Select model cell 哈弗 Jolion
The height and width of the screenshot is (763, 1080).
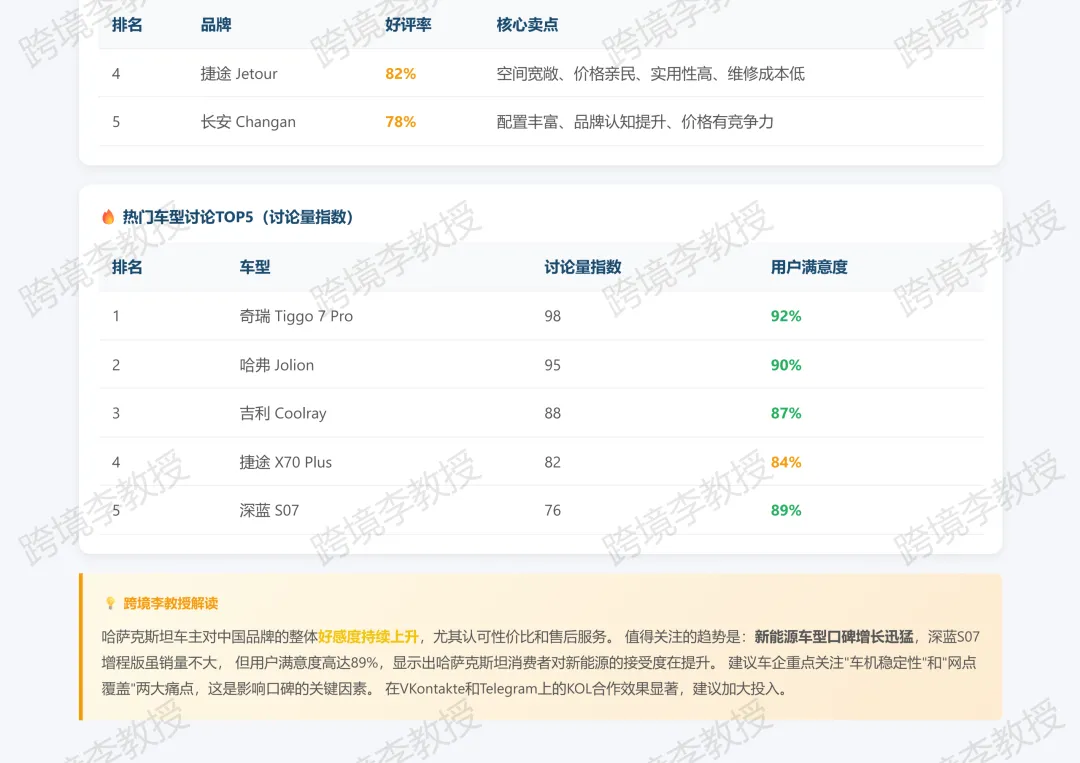point(277,365)
